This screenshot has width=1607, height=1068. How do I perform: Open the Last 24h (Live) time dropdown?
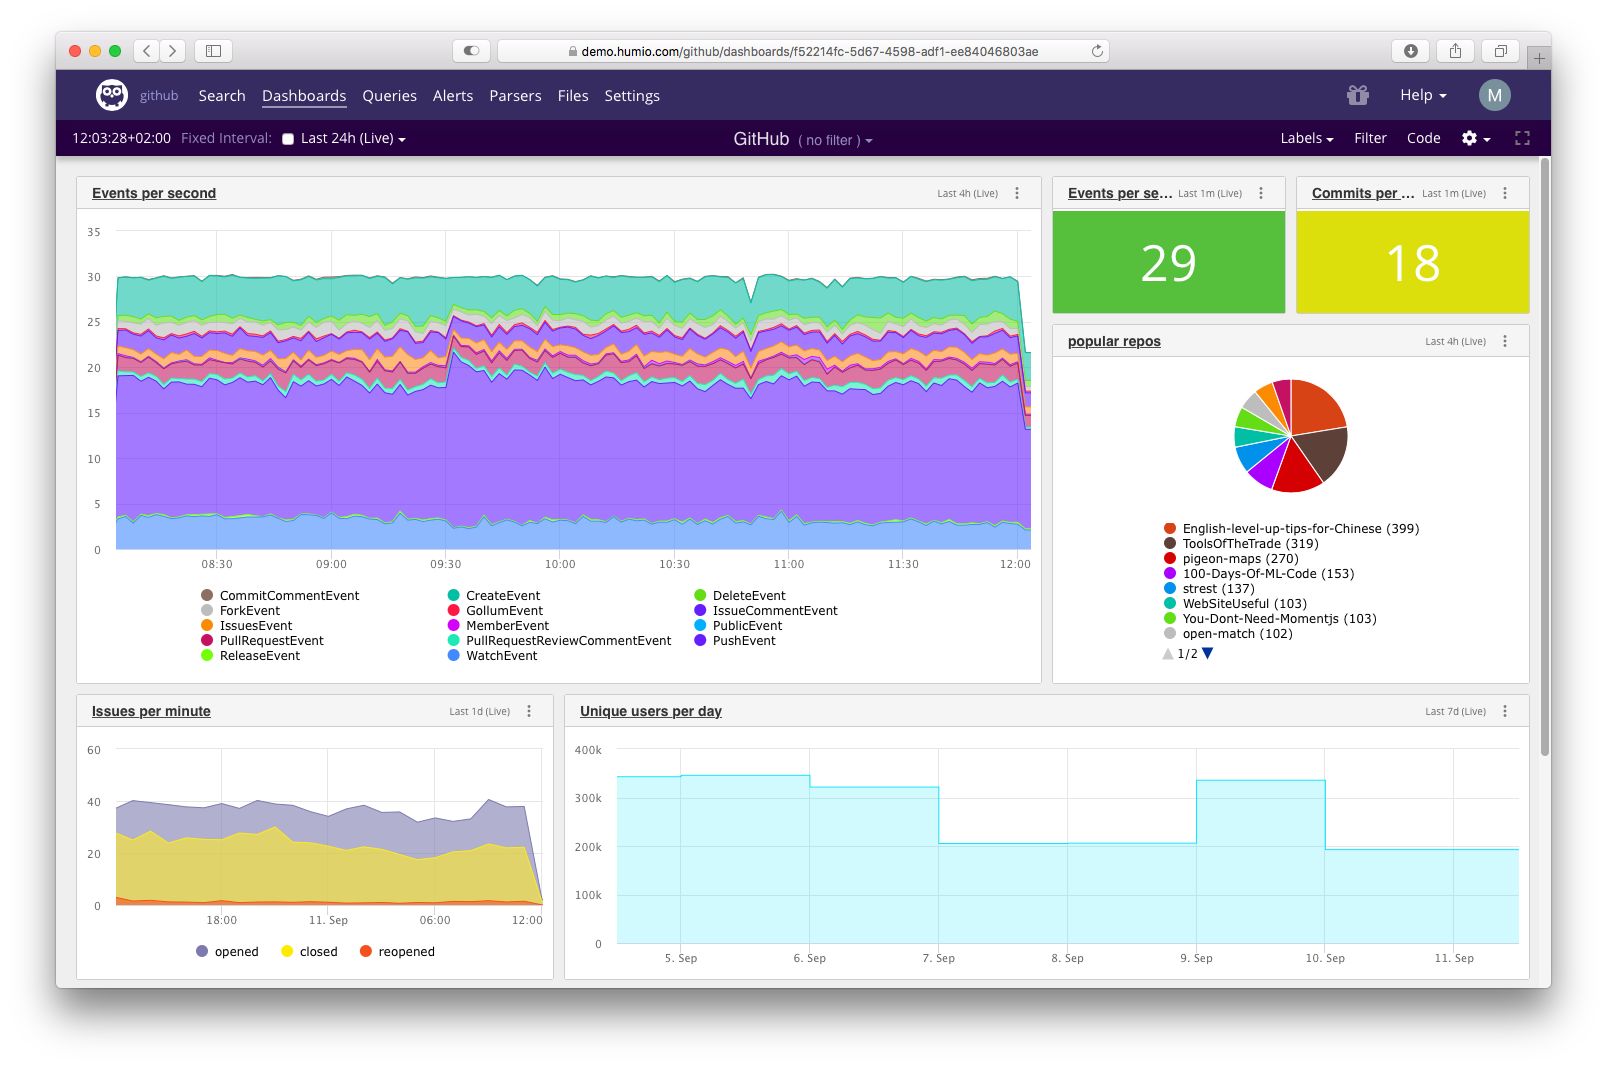[x=348, y=138]
